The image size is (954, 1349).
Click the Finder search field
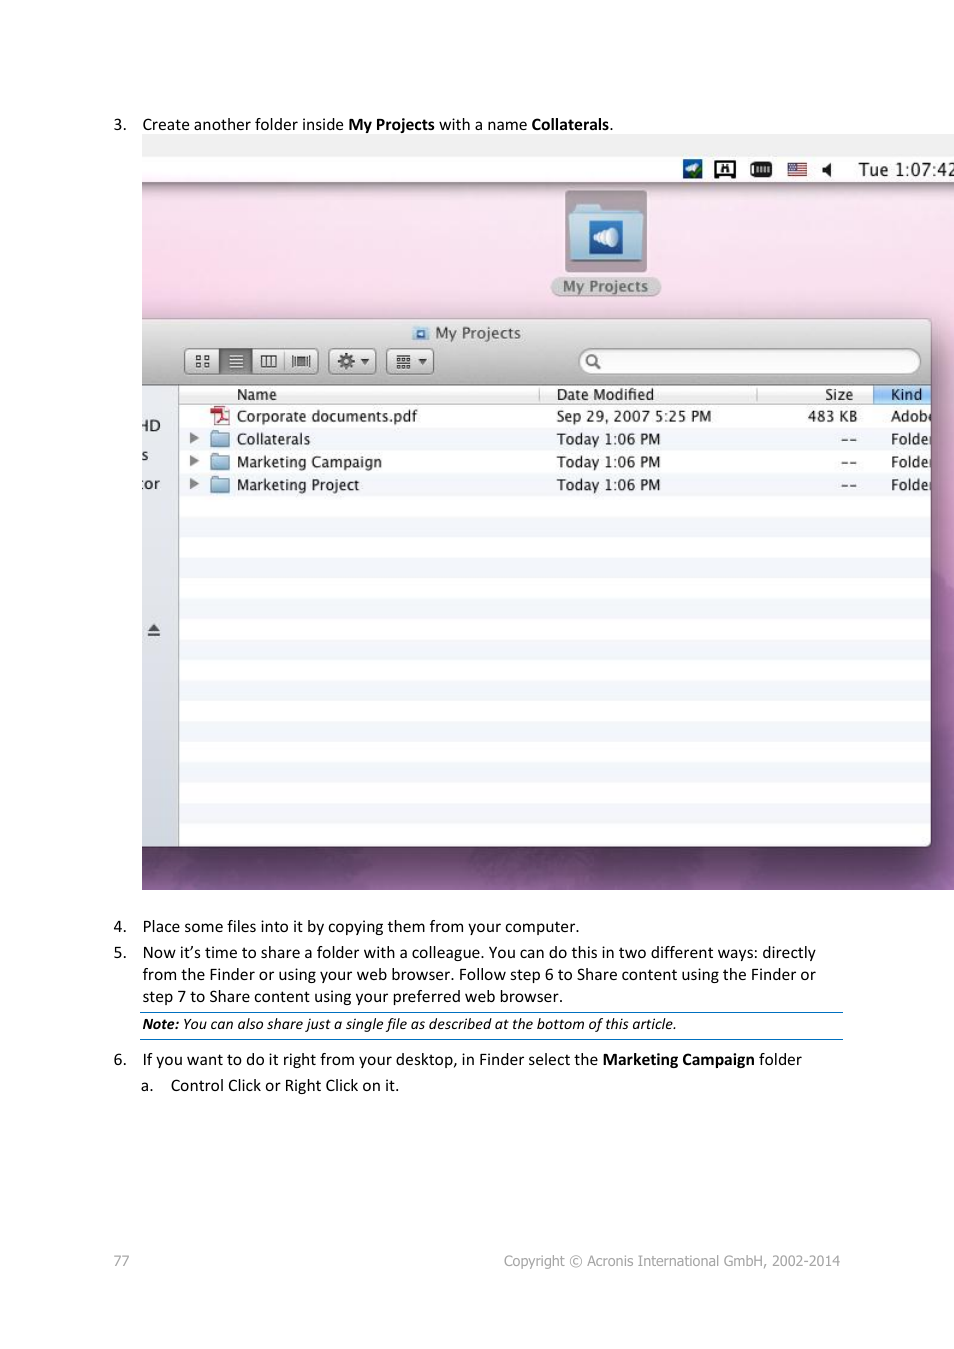[x=750, y=361]
